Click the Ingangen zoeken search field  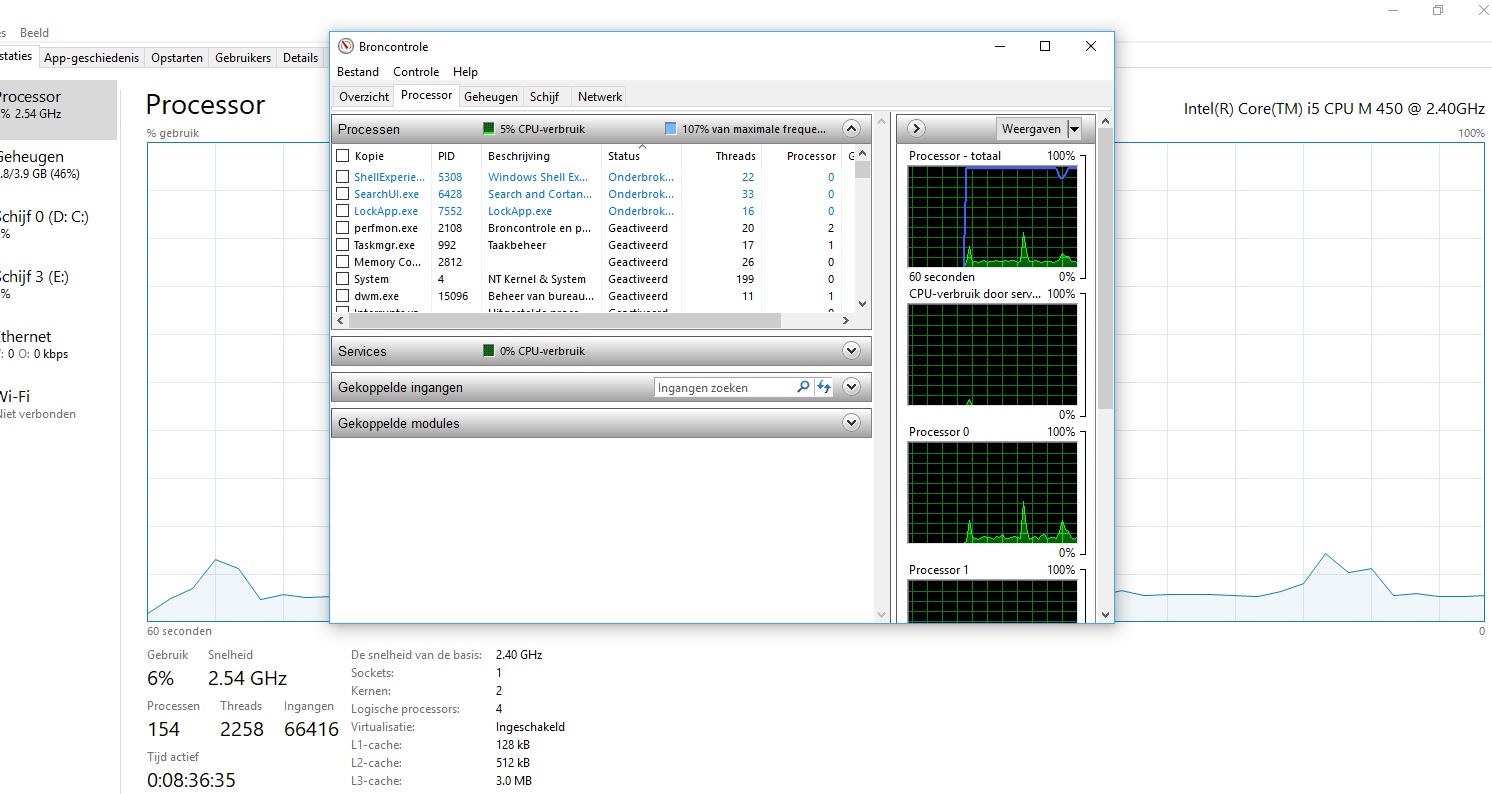[x=724, y=388]
